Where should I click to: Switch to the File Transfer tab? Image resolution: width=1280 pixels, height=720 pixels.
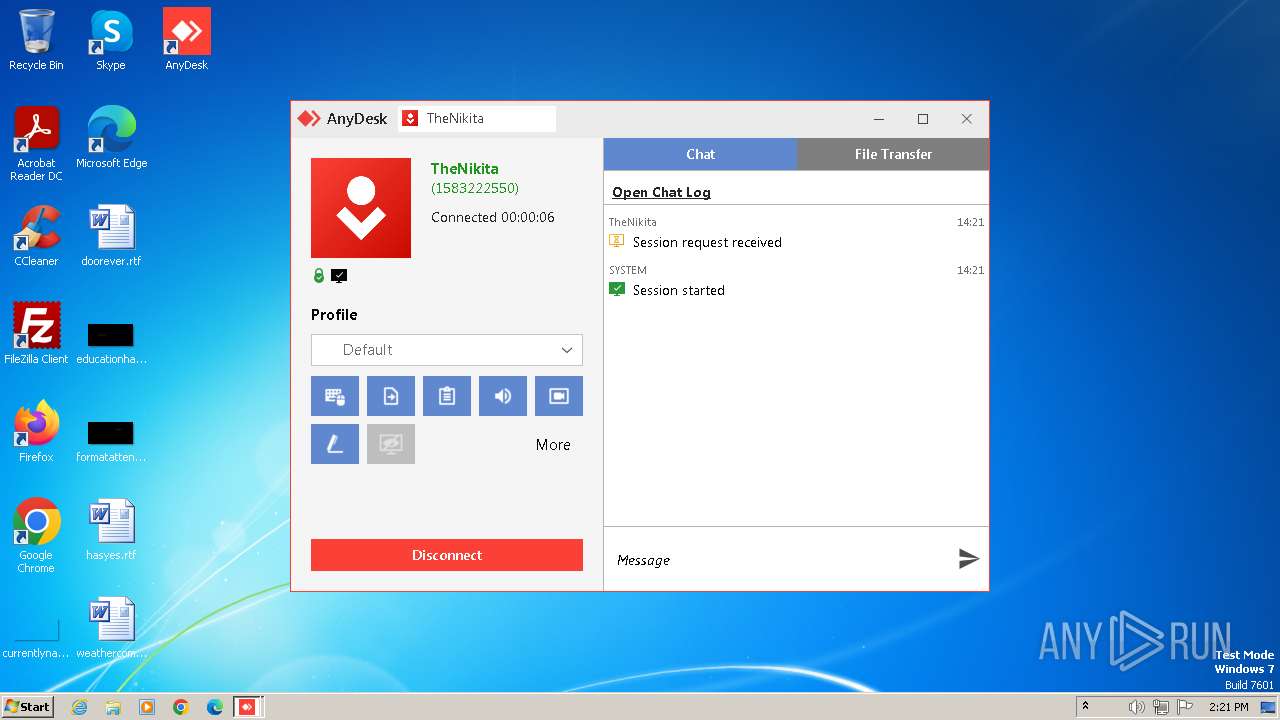point(893,154)
